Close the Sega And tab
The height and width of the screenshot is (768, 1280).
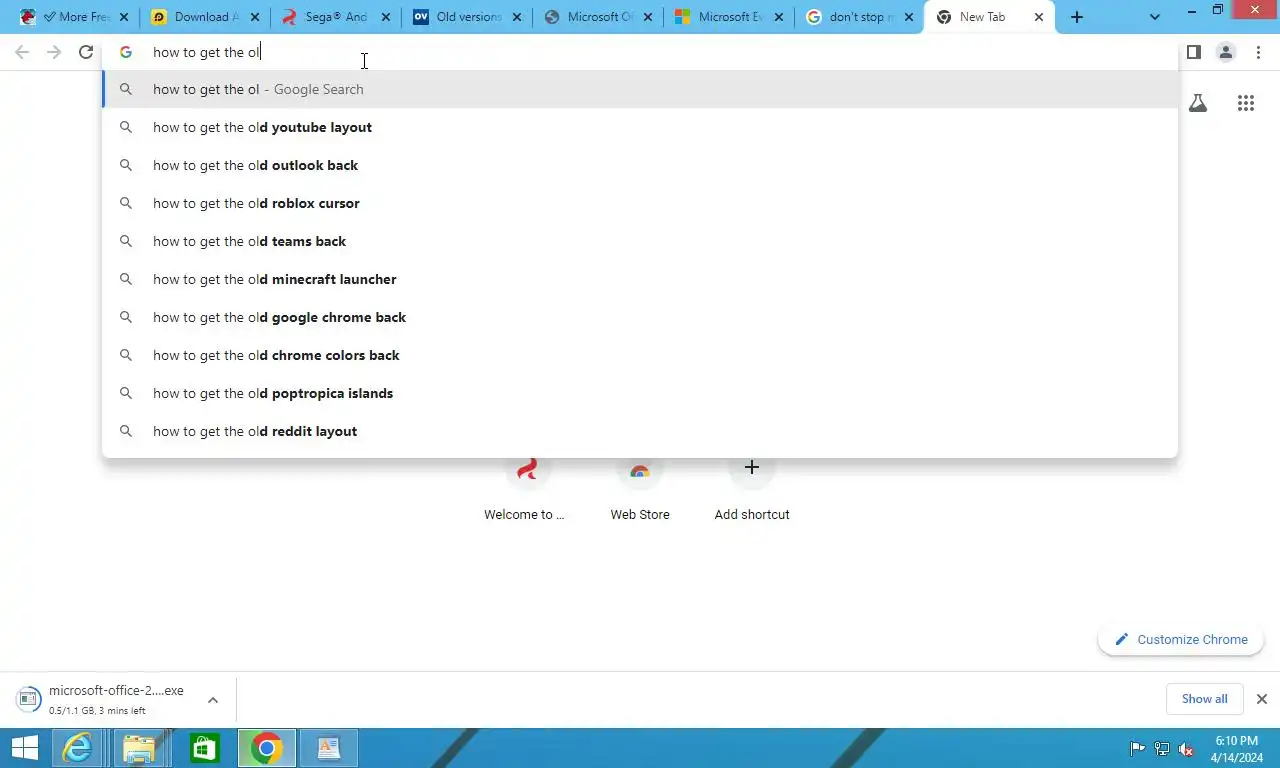(x=386, y=17)
